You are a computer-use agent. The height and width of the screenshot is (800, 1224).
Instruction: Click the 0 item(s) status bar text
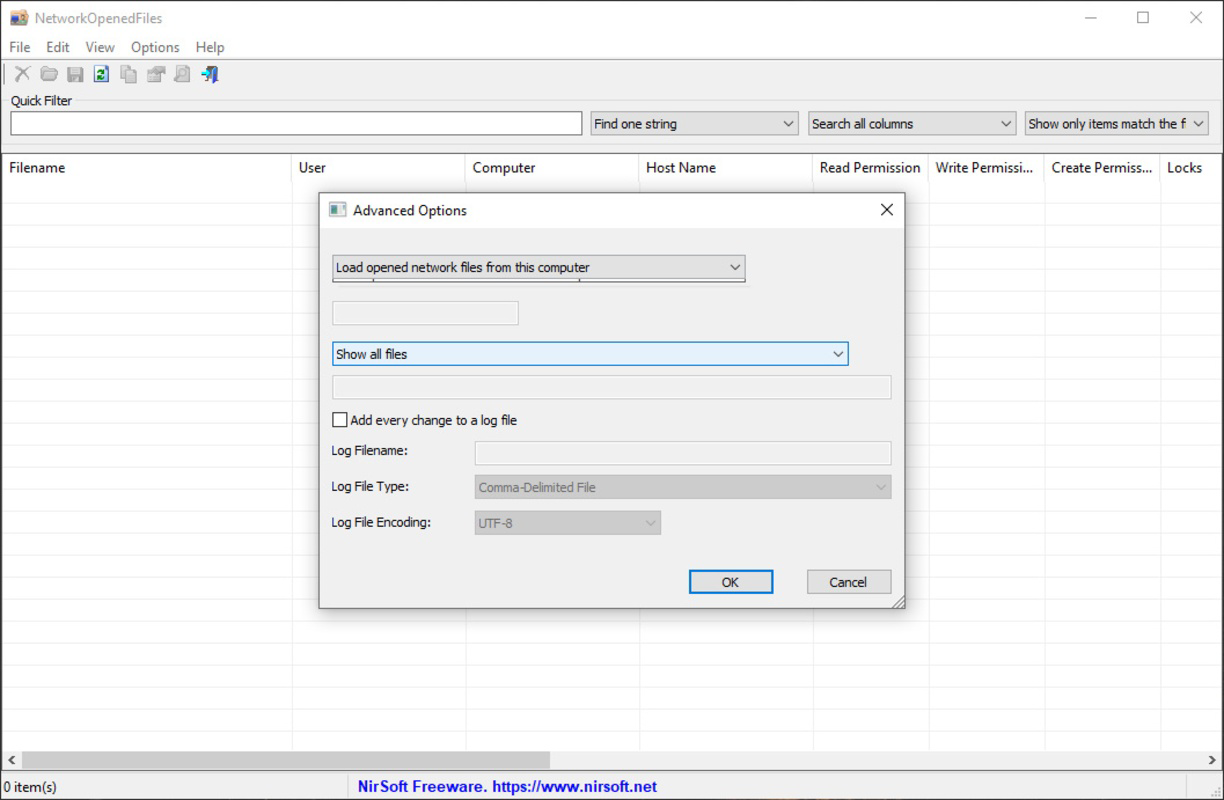pos(31,787)
